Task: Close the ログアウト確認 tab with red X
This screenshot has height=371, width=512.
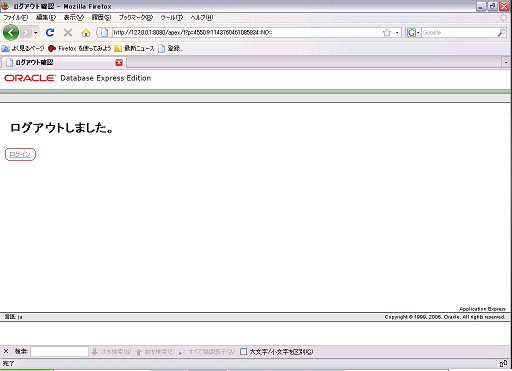Action: (x=119, y=62)
